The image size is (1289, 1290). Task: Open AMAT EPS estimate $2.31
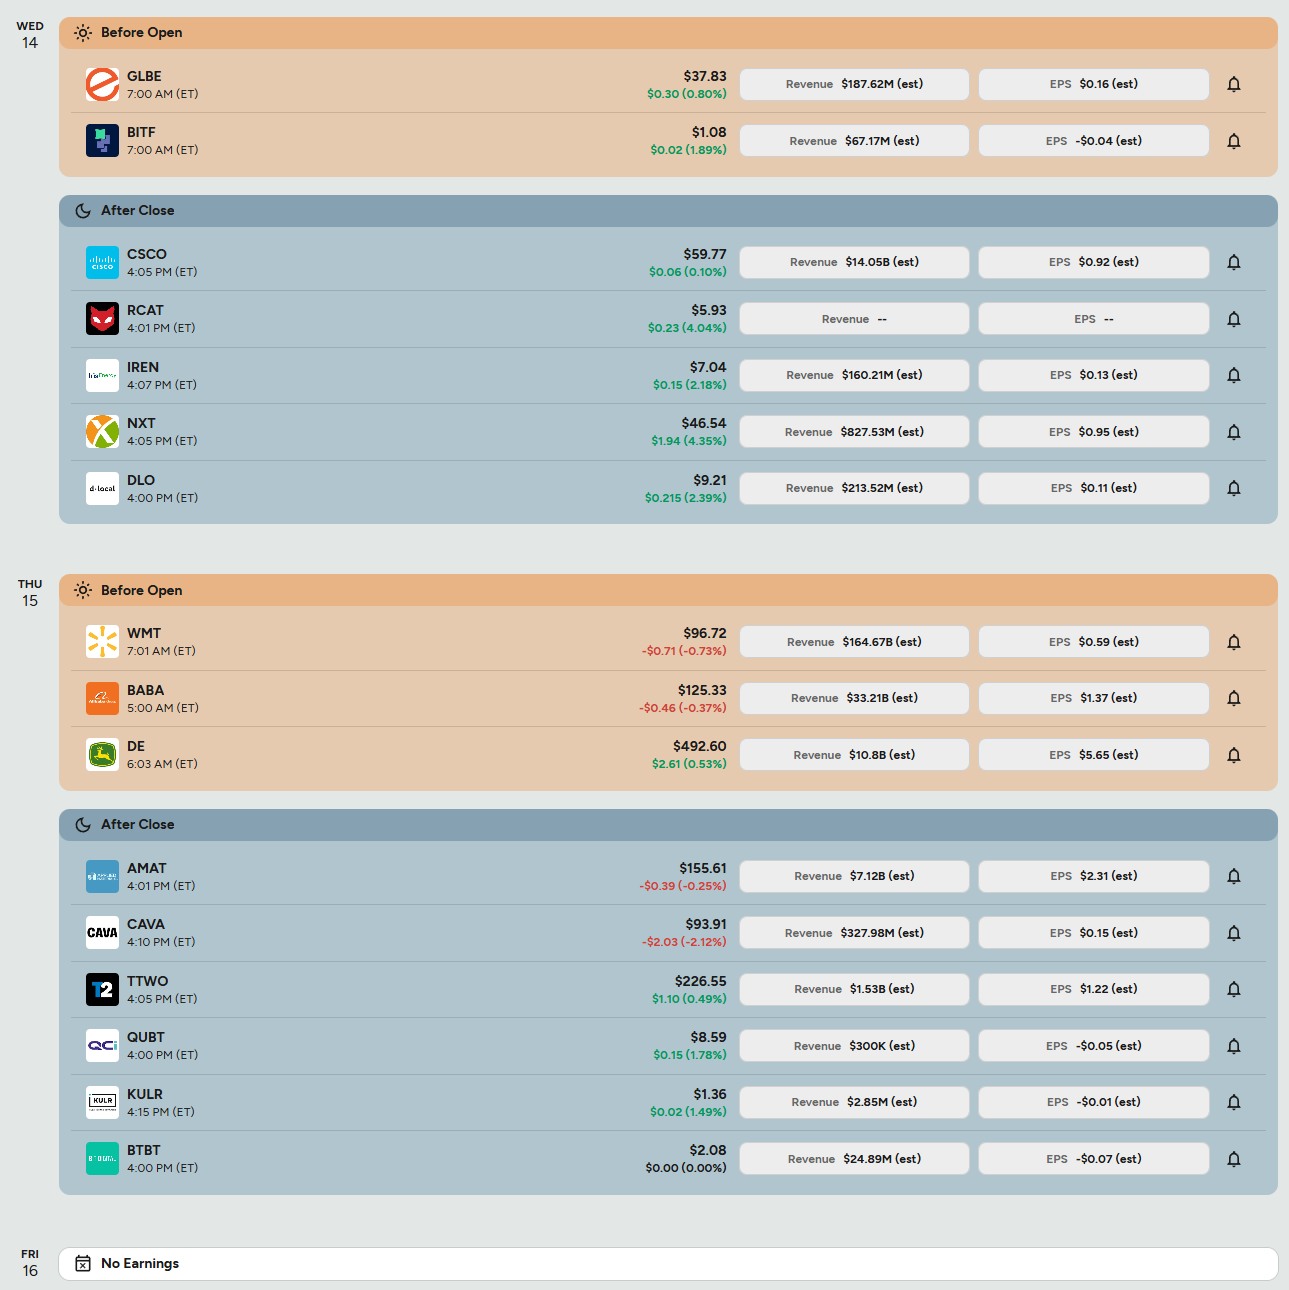pyautogui.click(x=1094, y=876)
